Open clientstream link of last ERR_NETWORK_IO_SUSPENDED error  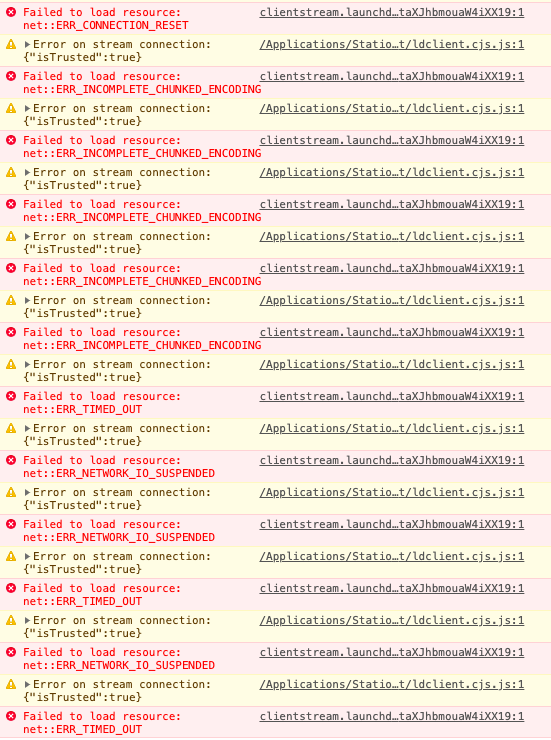(x=392, y=652)
